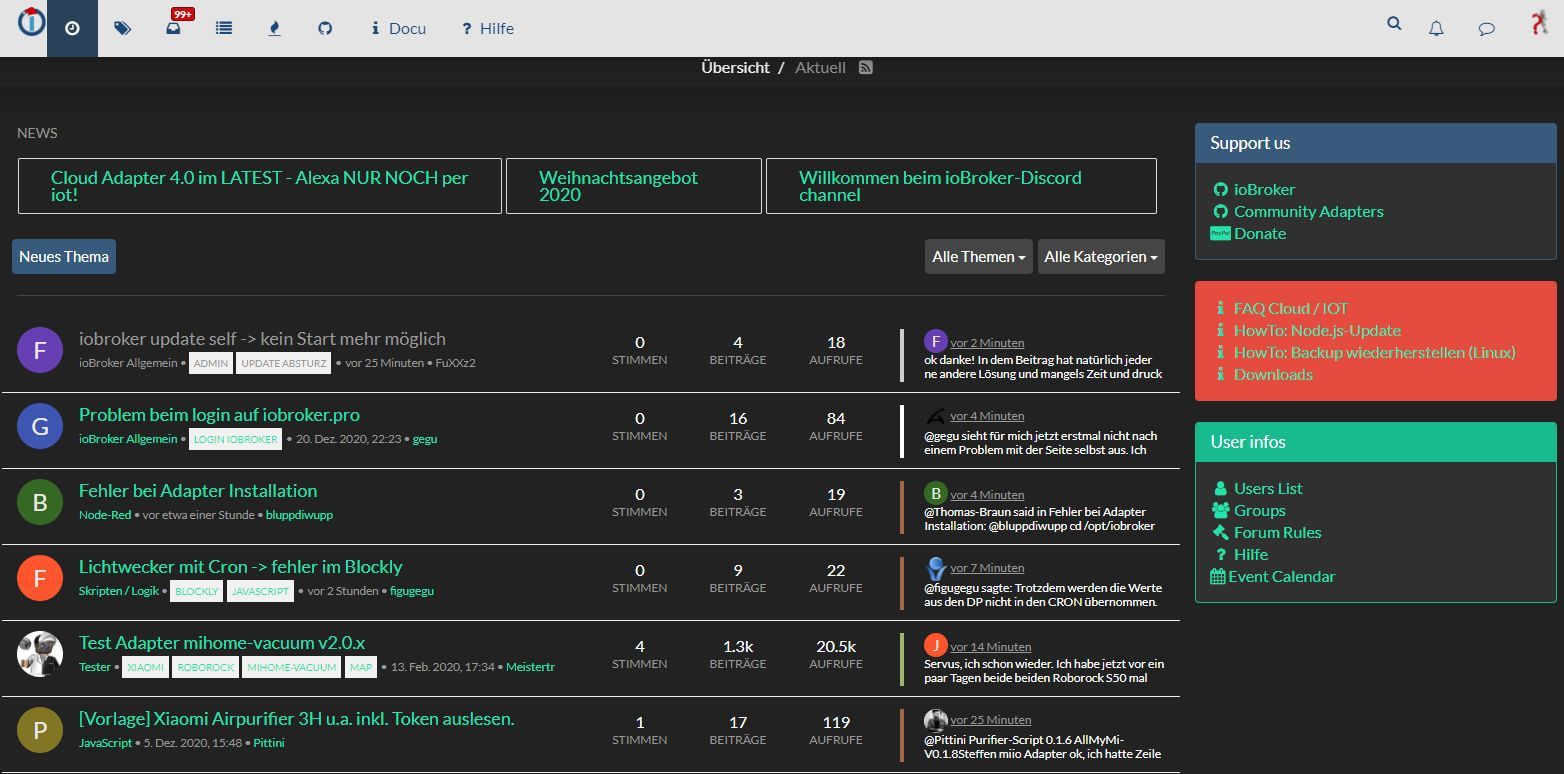The width and height of the screenshot is (1564, 774).
Task: Open HowTo: Node.js-Update link
Action: tap(1317, 330)
